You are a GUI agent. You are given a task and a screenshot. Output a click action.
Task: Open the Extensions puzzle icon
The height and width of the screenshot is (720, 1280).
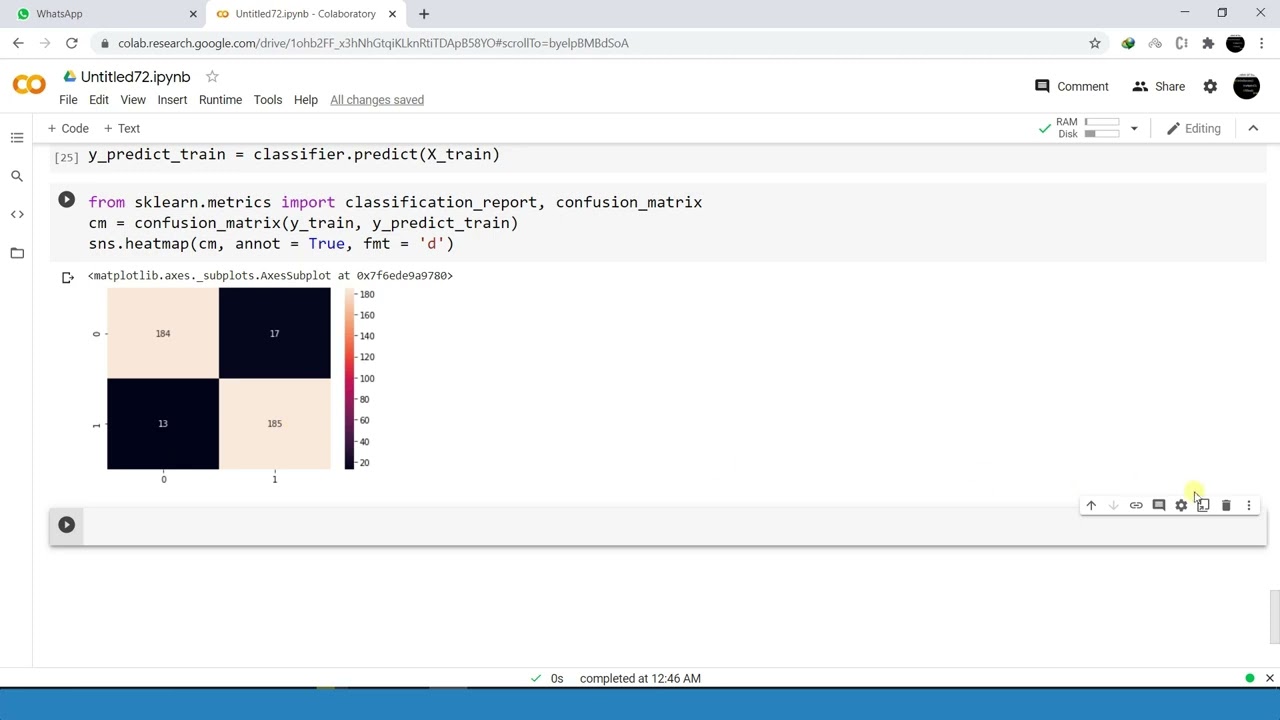[x=1208, y=43]
